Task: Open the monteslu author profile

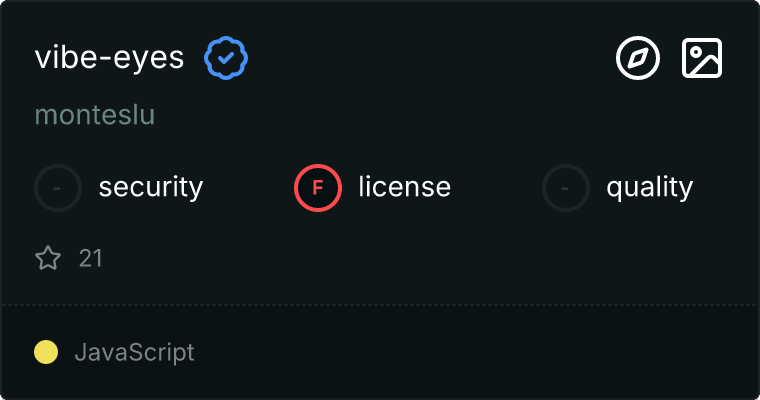Action: click(x=95, y=115)
